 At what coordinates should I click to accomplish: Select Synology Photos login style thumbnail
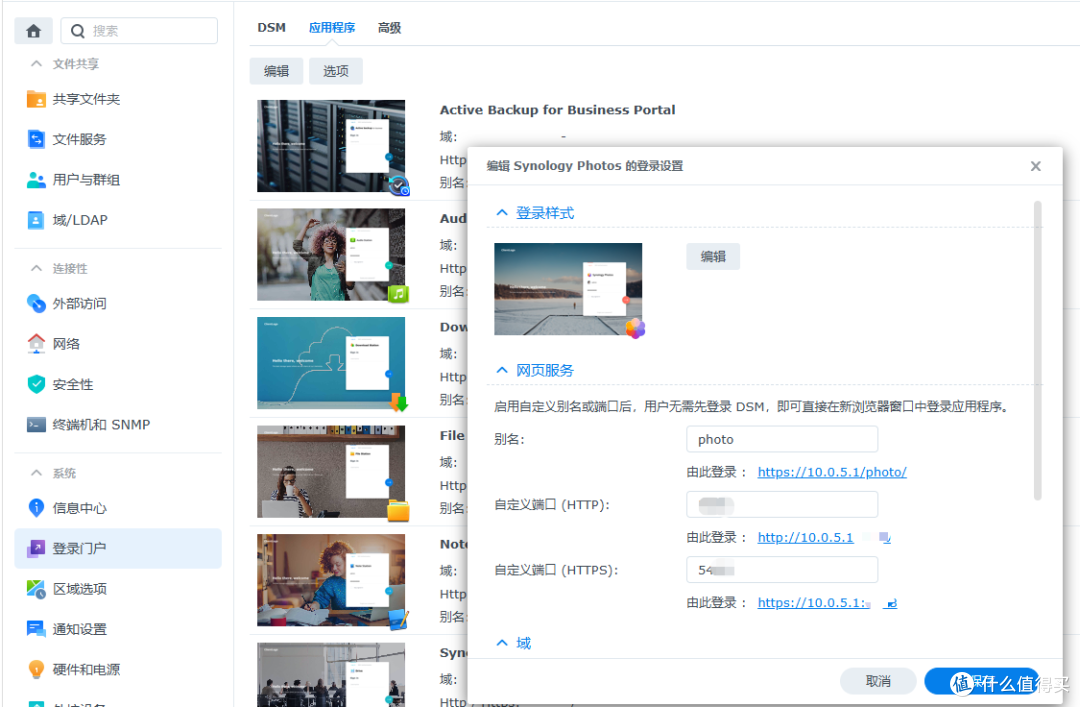pos(568,289)
